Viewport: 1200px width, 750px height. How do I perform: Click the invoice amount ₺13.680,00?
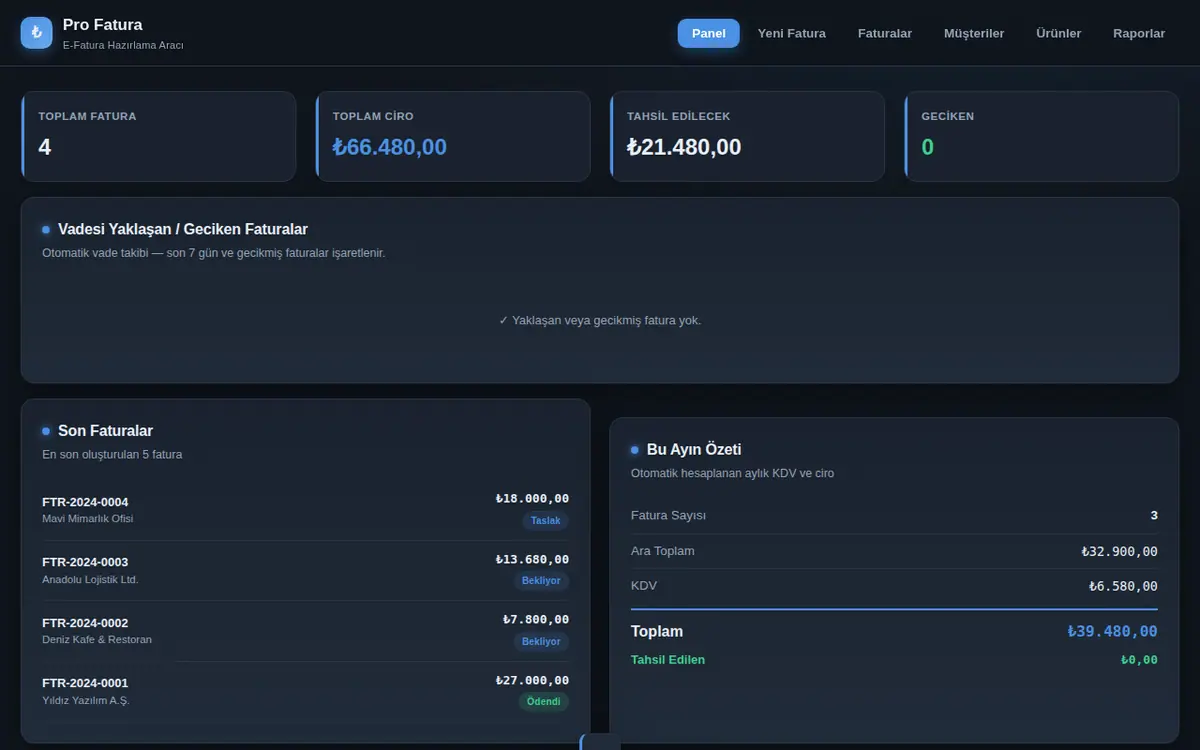[x=532, y=559]
